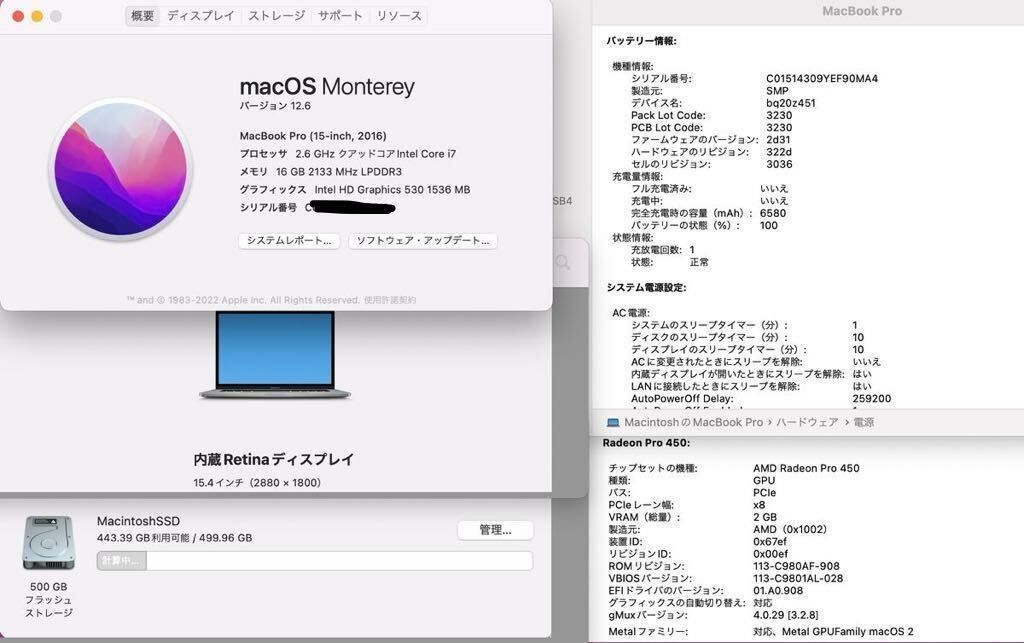The width and height of the screenshot is (1024, 643).
Task: Click the 管理... button for MacintoshSSD
Action: (496, 530)
